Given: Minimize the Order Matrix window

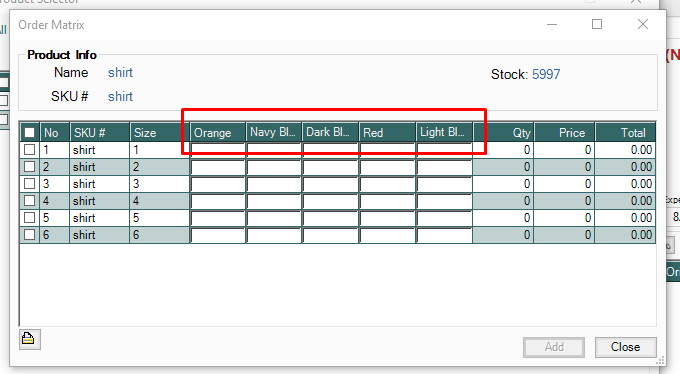Looking at the screenshot, I should (x=552, y=24).
